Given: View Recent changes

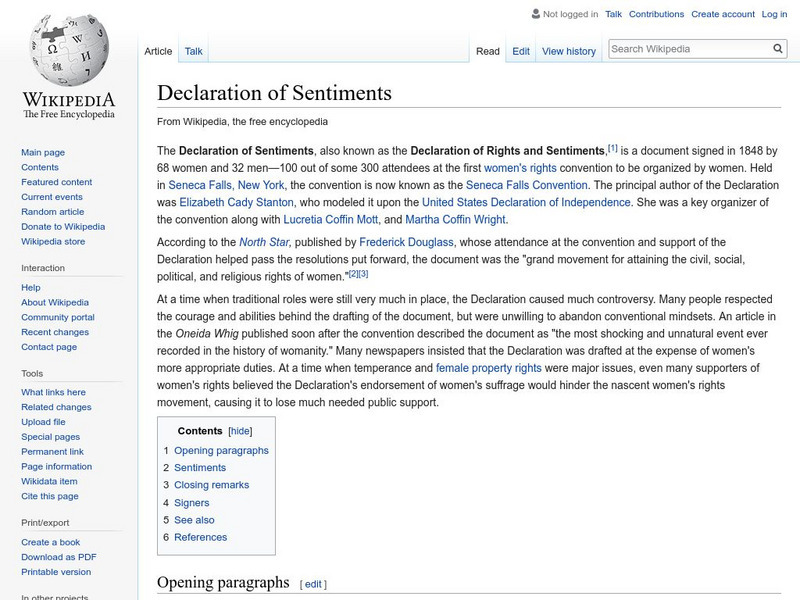Looking at the screenshot, I should click(x=55, y=332).
